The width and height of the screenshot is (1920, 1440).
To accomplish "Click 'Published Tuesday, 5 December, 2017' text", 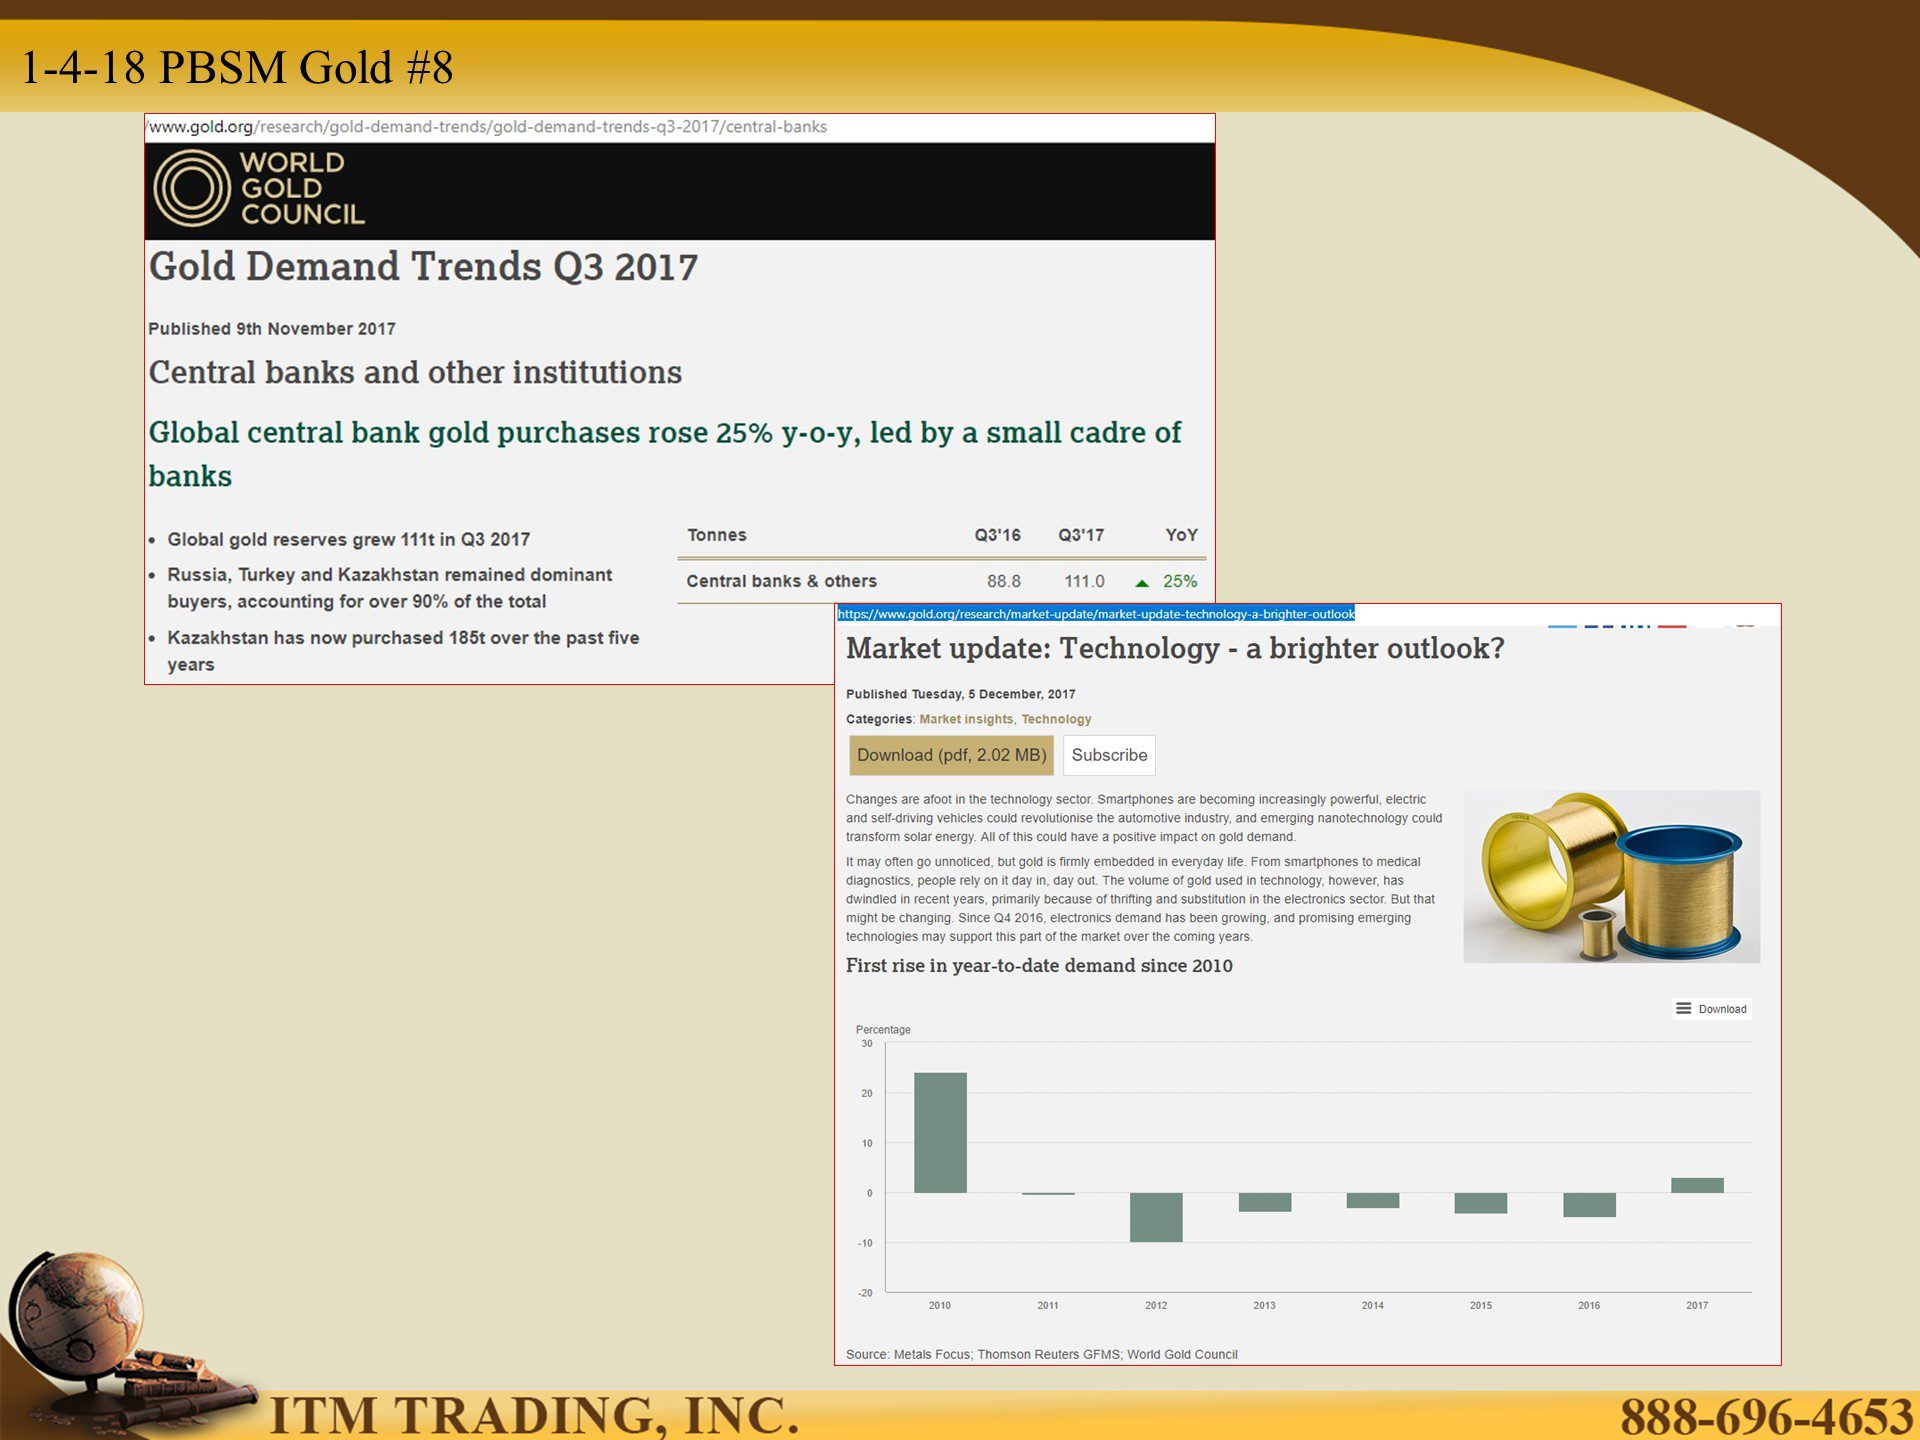I will click(x=960, y=694).
